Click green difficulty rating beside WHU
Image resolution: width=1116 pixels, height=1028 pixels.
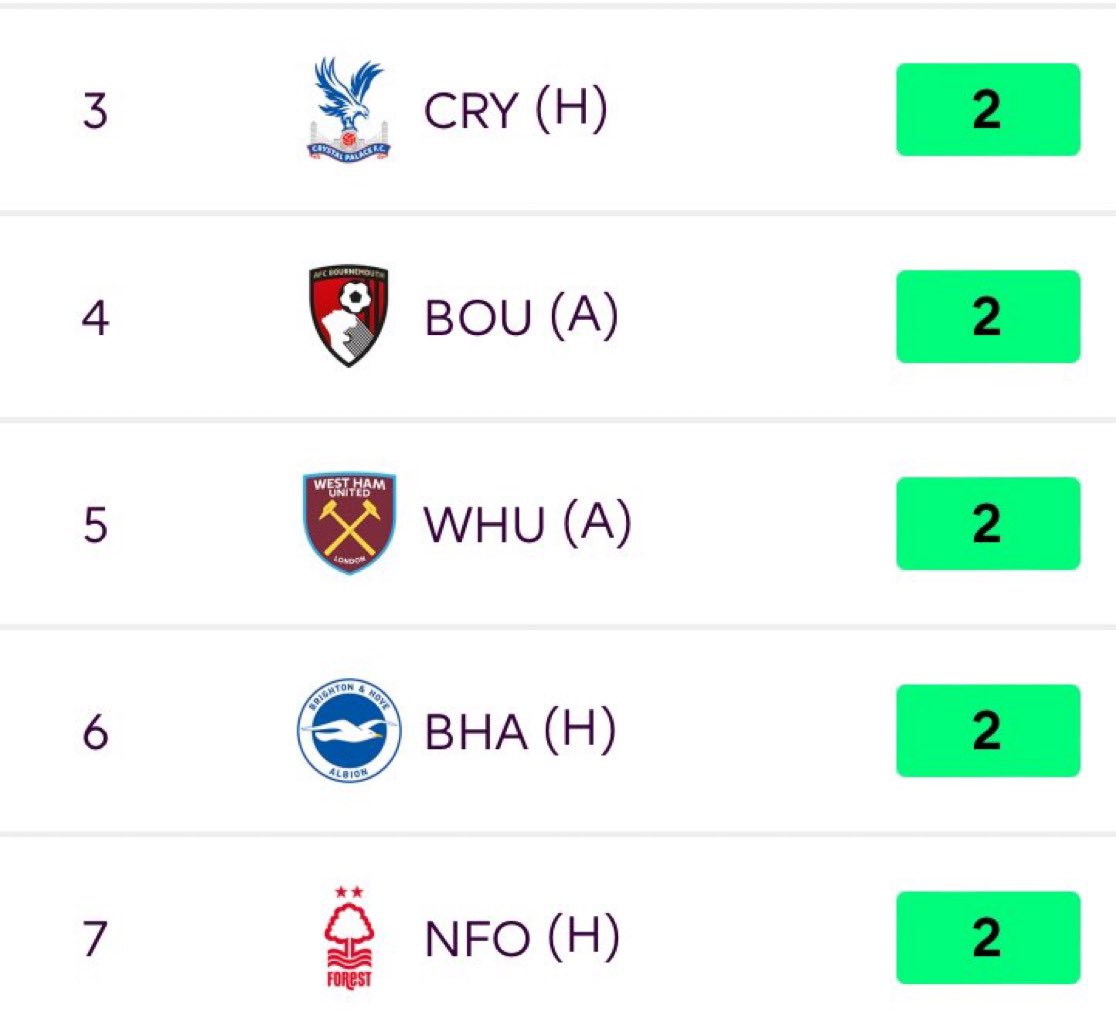(988, 524)
